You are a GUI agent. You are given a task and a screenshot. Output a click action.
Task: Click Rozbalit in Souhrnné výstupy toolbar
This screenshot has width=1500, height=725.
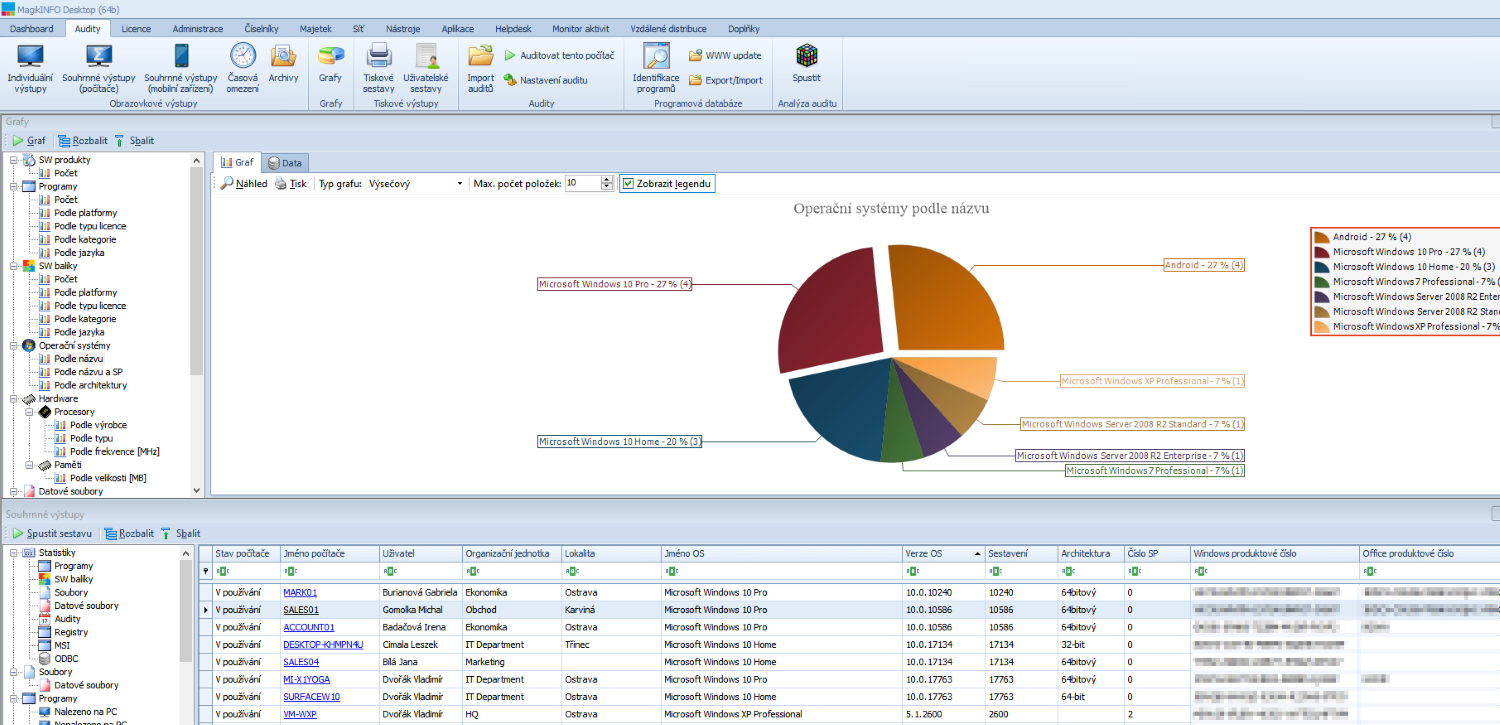pos(129,534)
